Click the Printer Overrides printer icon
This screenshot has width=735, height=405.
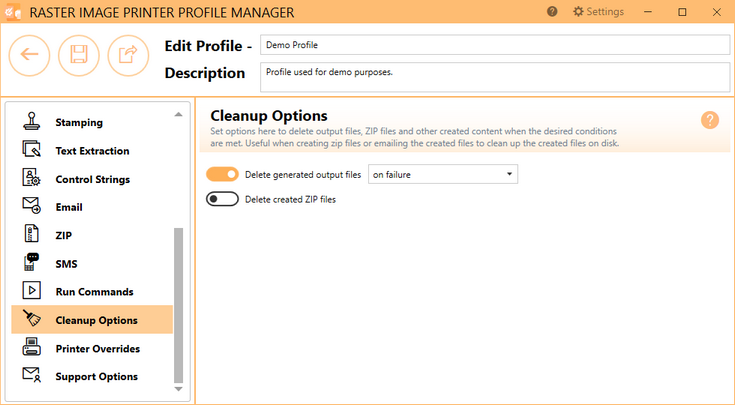31,347
